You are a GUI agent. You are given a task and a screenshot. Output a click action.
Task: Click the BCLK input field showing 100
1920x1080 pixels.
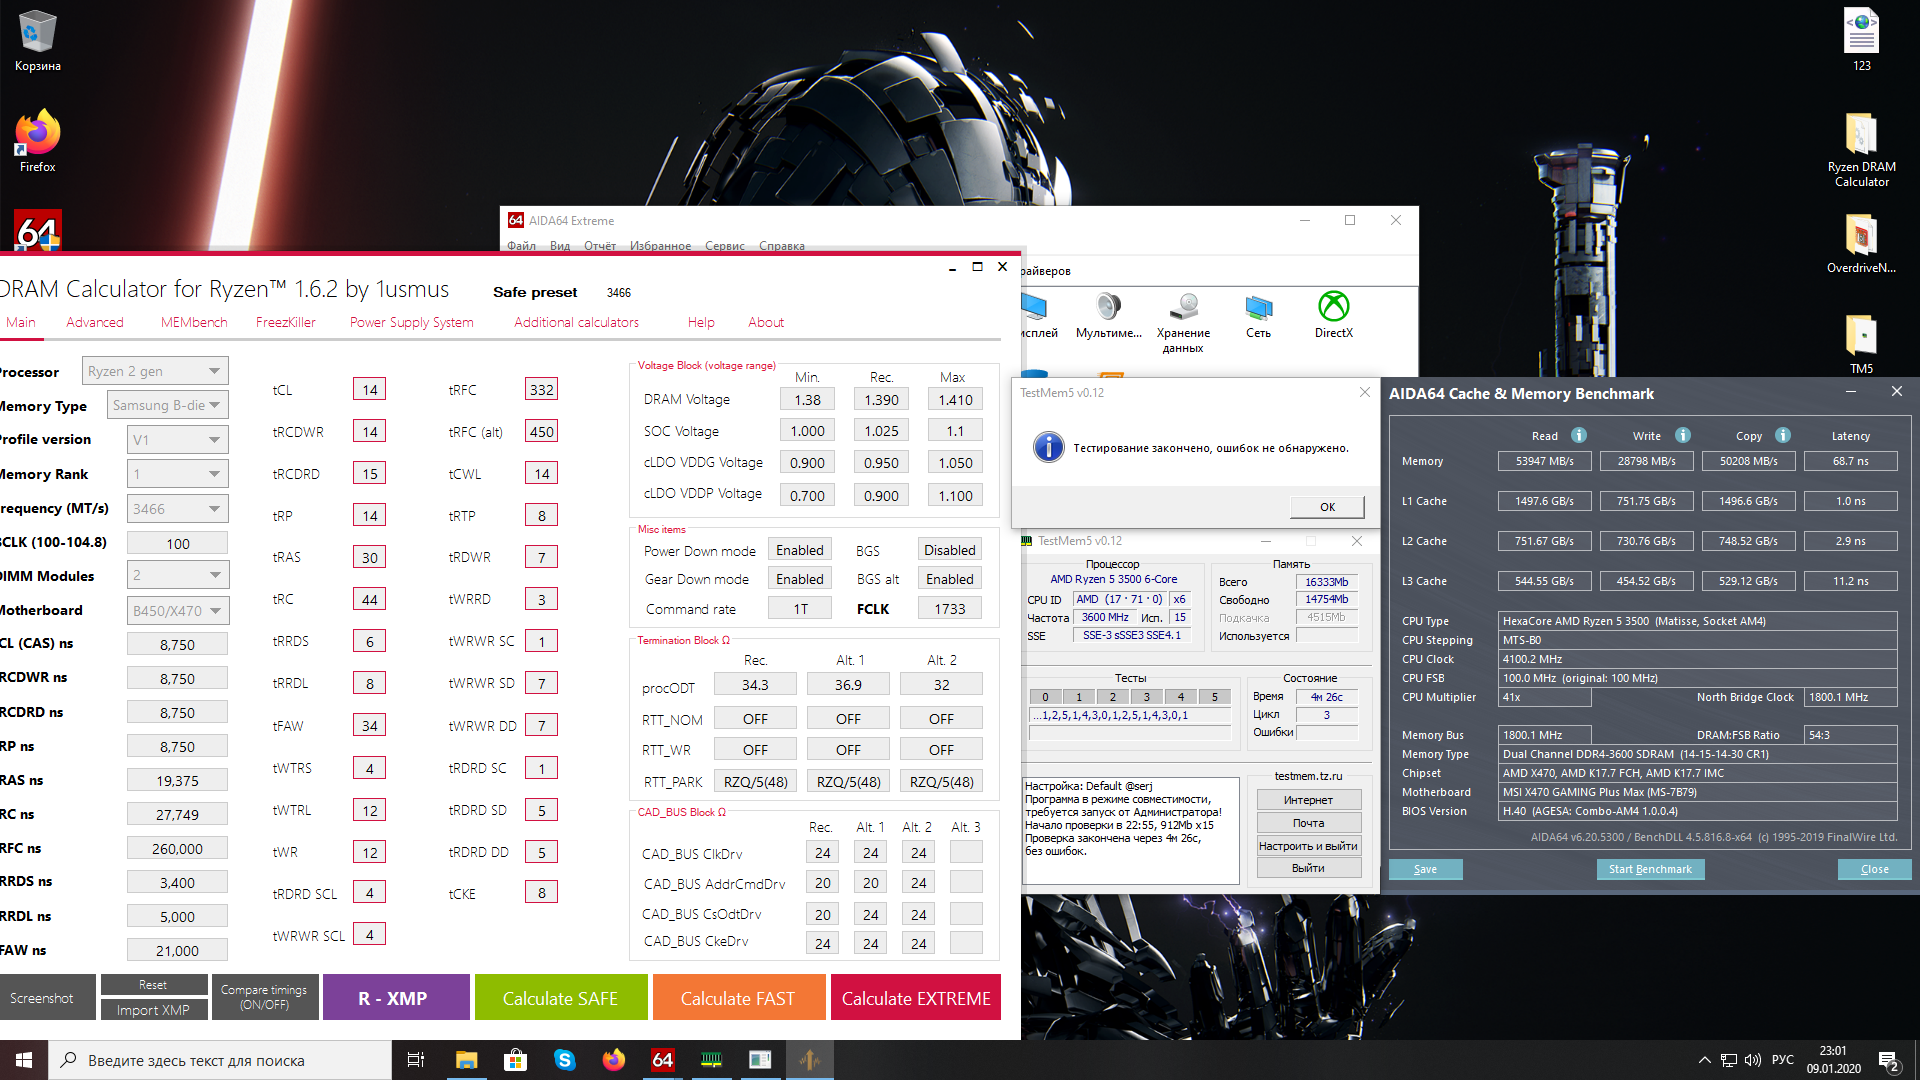tap(178, 543)
